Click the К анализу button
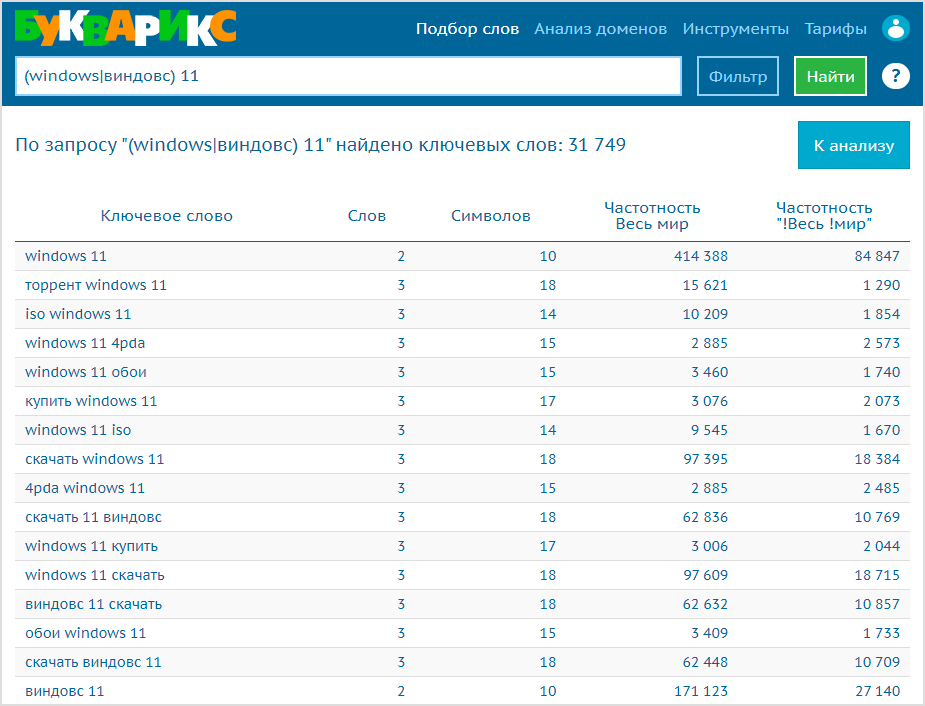Image resolution: width=925 pixels, height=706 pixels. coord(854,145)
